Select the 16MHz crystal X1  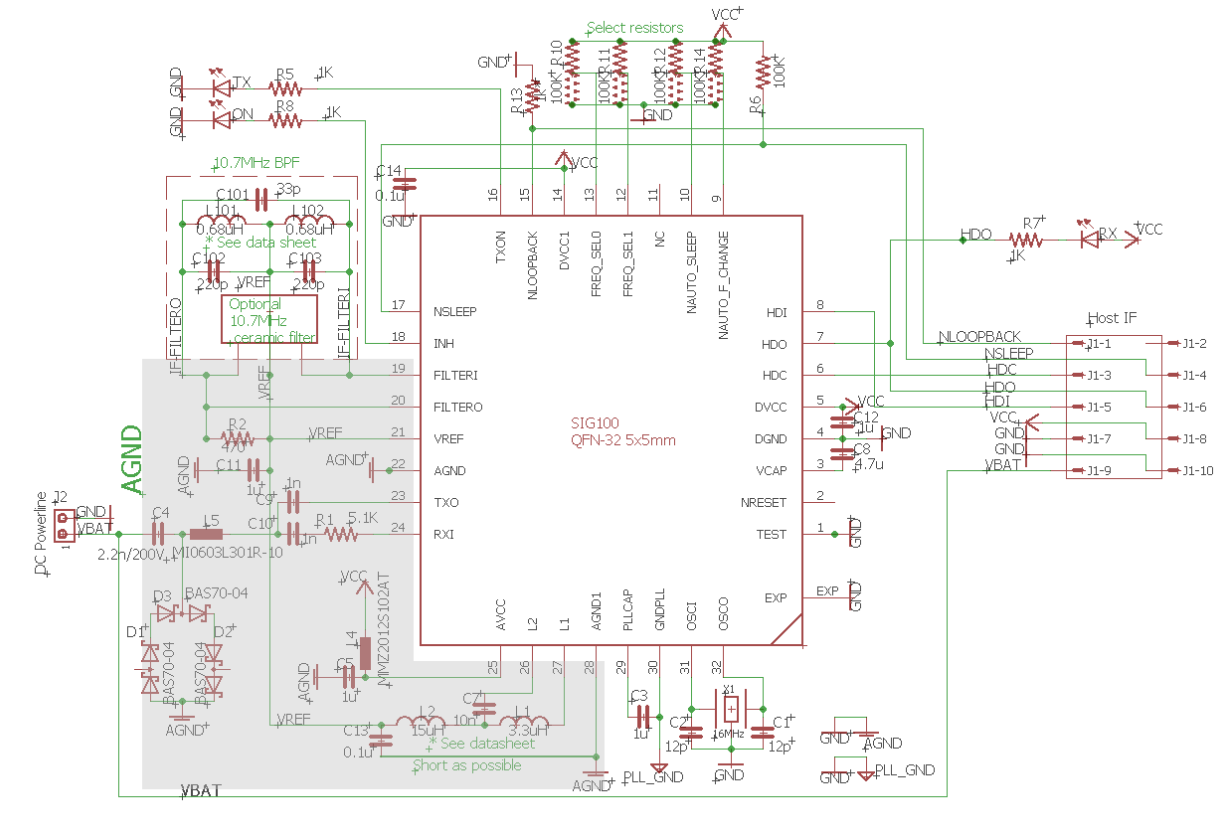[x=731, y=711]
